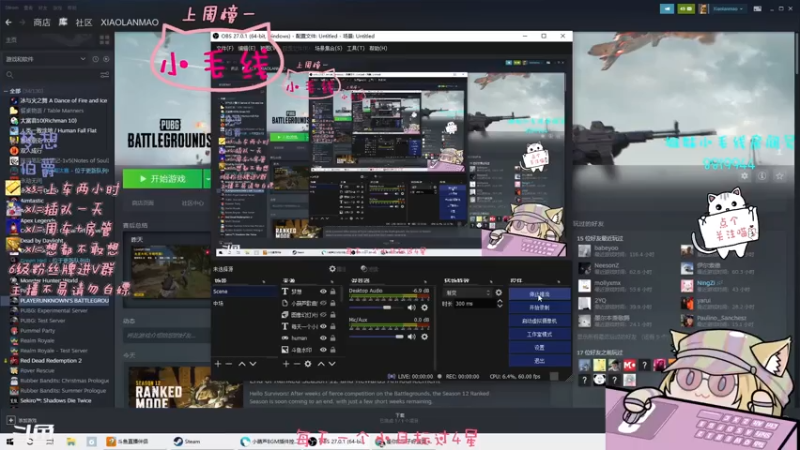Switch Steam library to grid view icon
The width and height of the screenshot is (800, 450).
pos(105,40)
